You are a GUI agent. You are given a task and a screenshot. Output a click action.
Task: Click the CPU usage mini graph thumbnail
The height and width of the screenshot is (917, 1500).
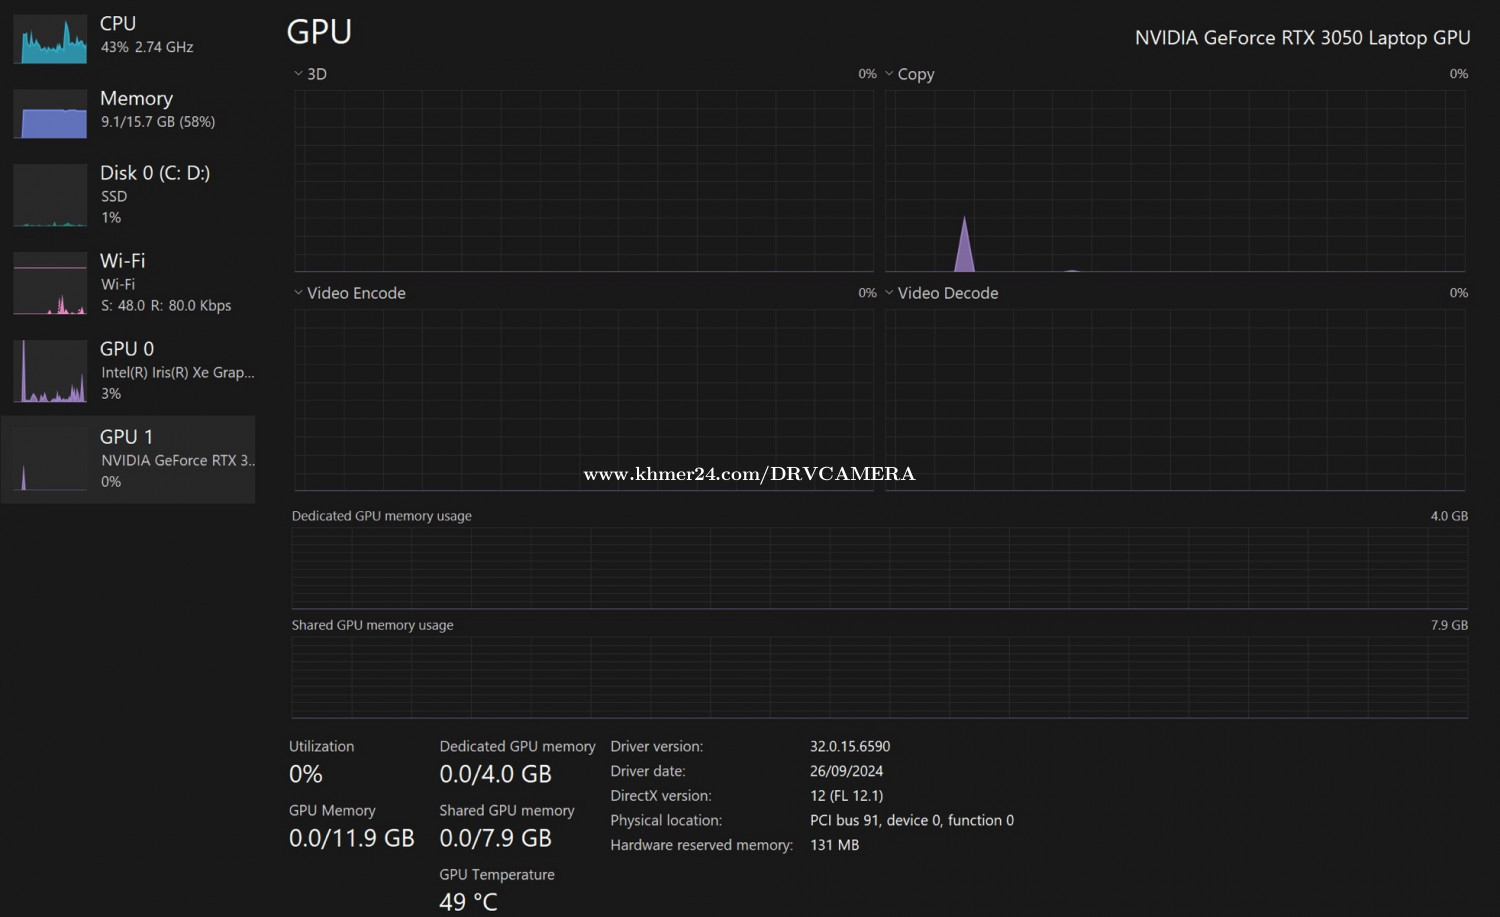tap(50, 38)
